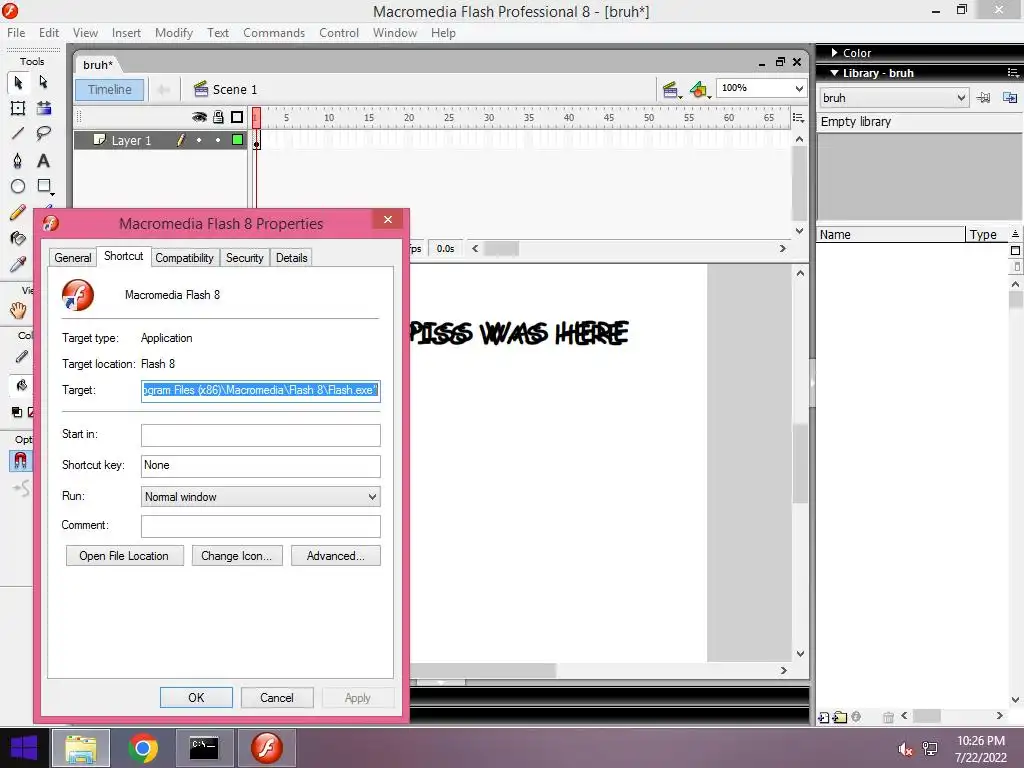Image resolution: width=1024 pixels, height=768 pixels.
Task: Toggle show/hide all layers eye icon
Action: tap(199, 117)
